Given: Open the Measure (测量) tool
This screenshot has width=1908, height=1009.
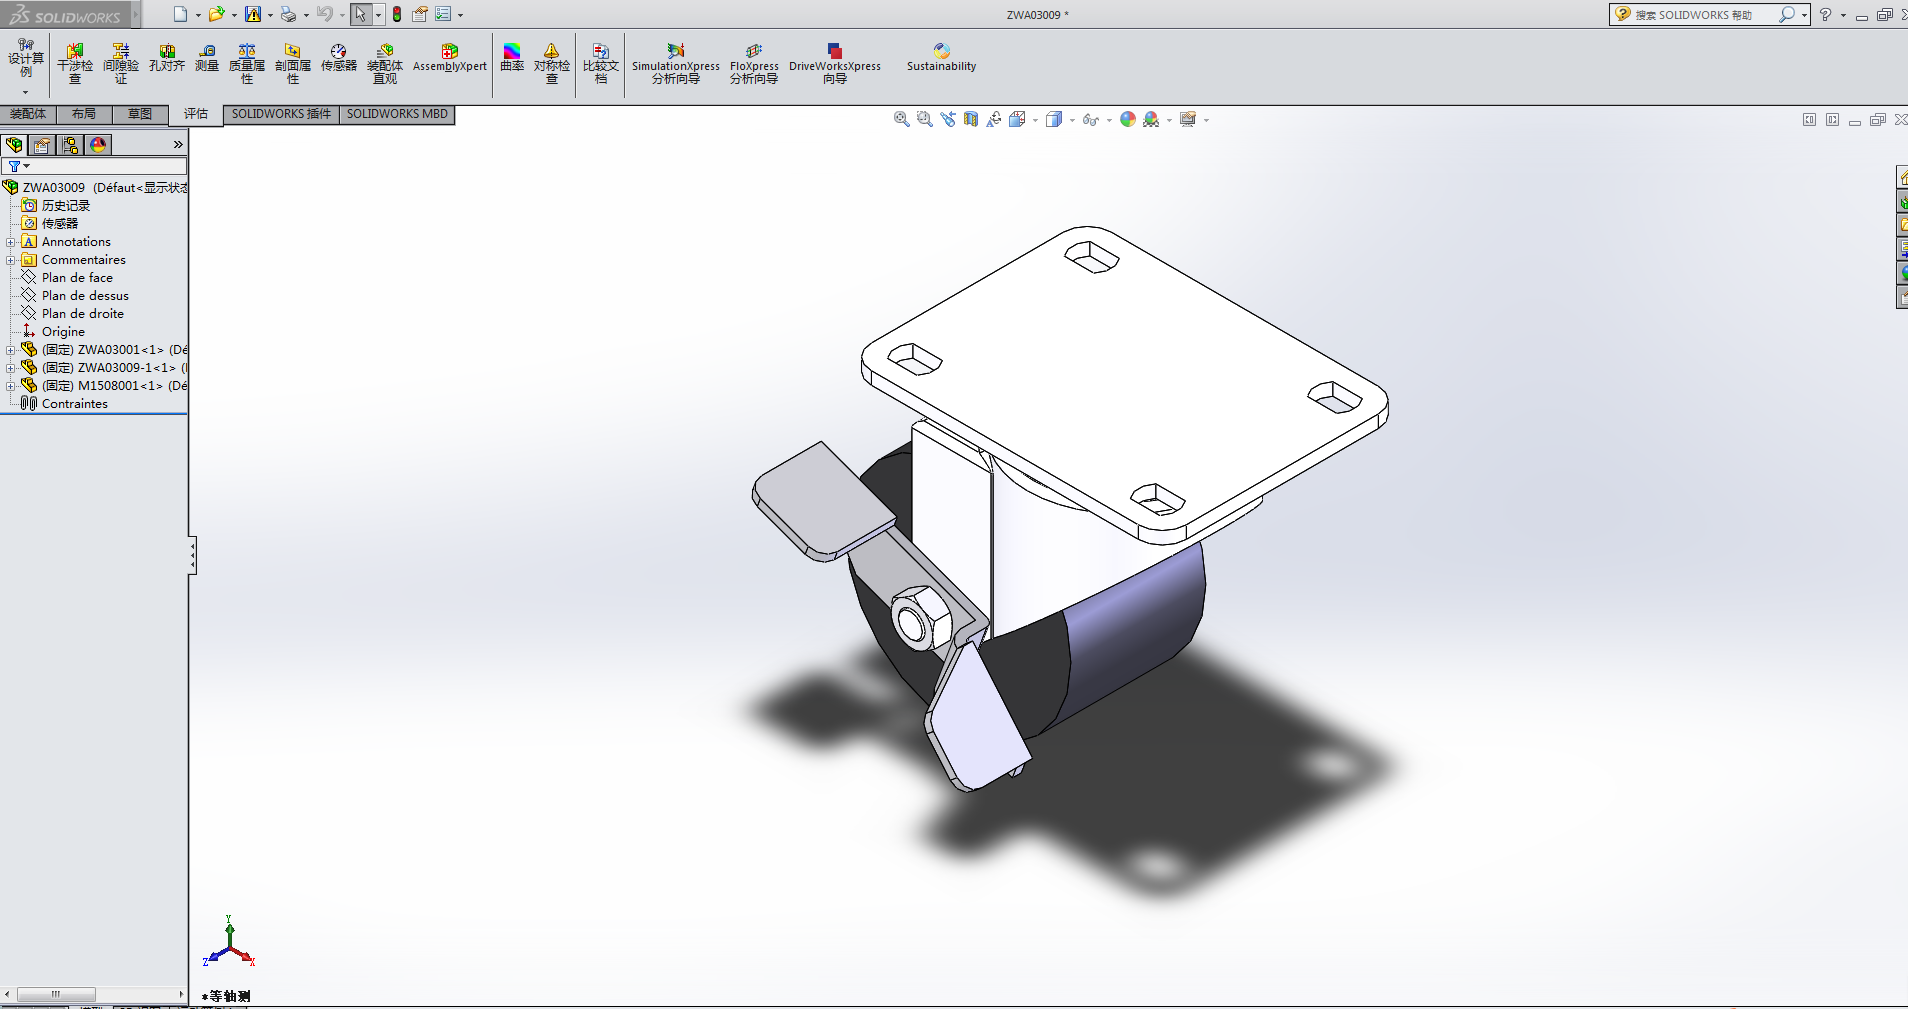Looking at the screenshot, I should pyautogui.click(x=207, y=58).
